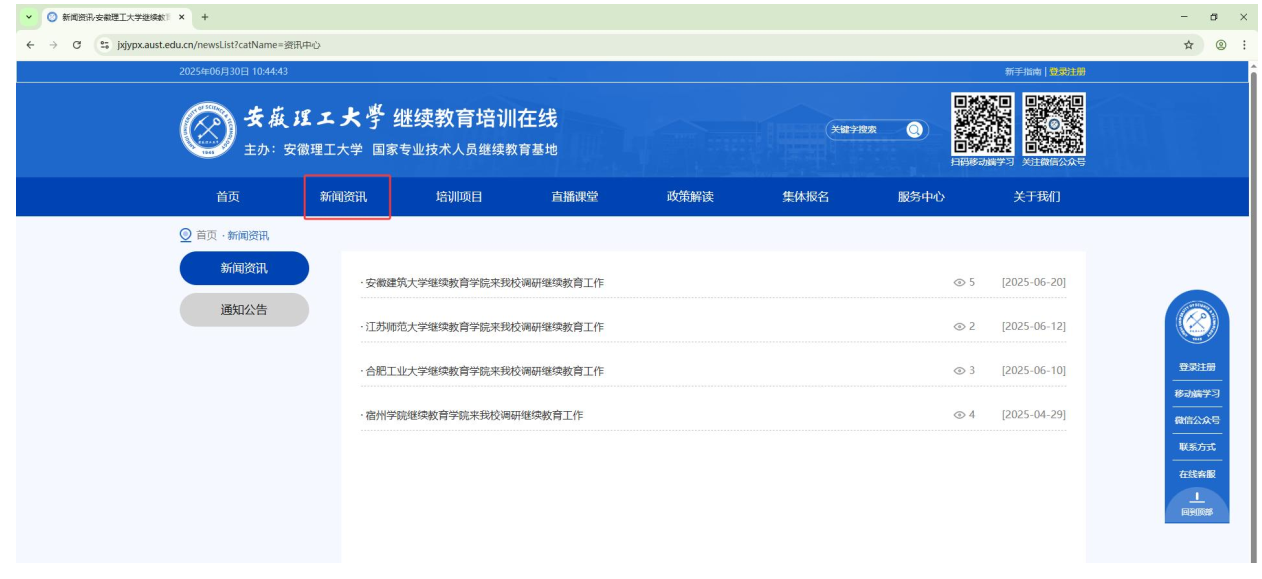Open the 关于我们 navigation item

point(1037,197)
